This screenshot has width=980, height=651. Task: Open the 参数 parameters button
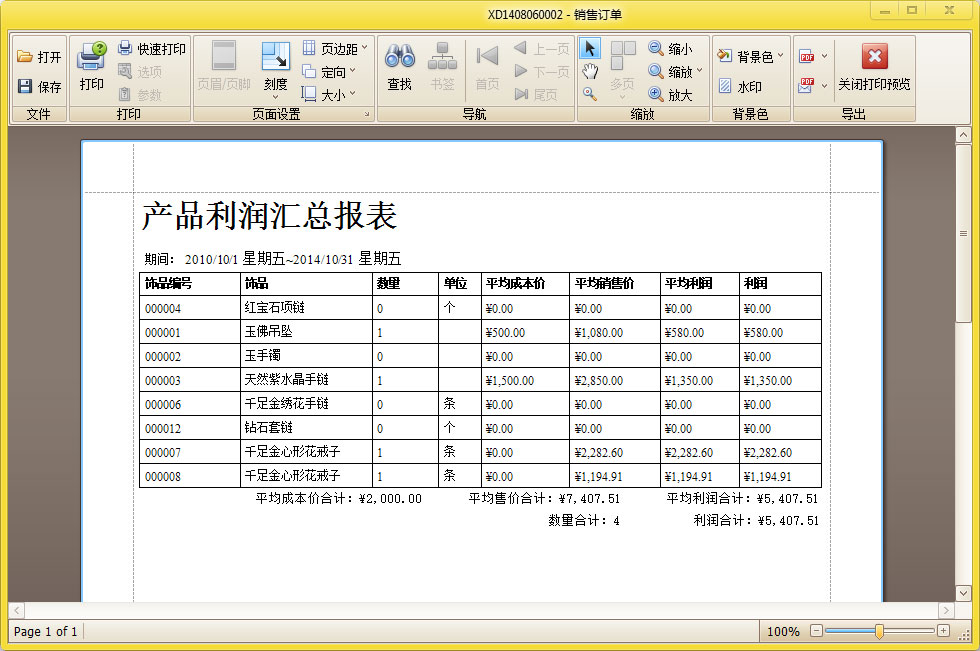pos(141,94)
